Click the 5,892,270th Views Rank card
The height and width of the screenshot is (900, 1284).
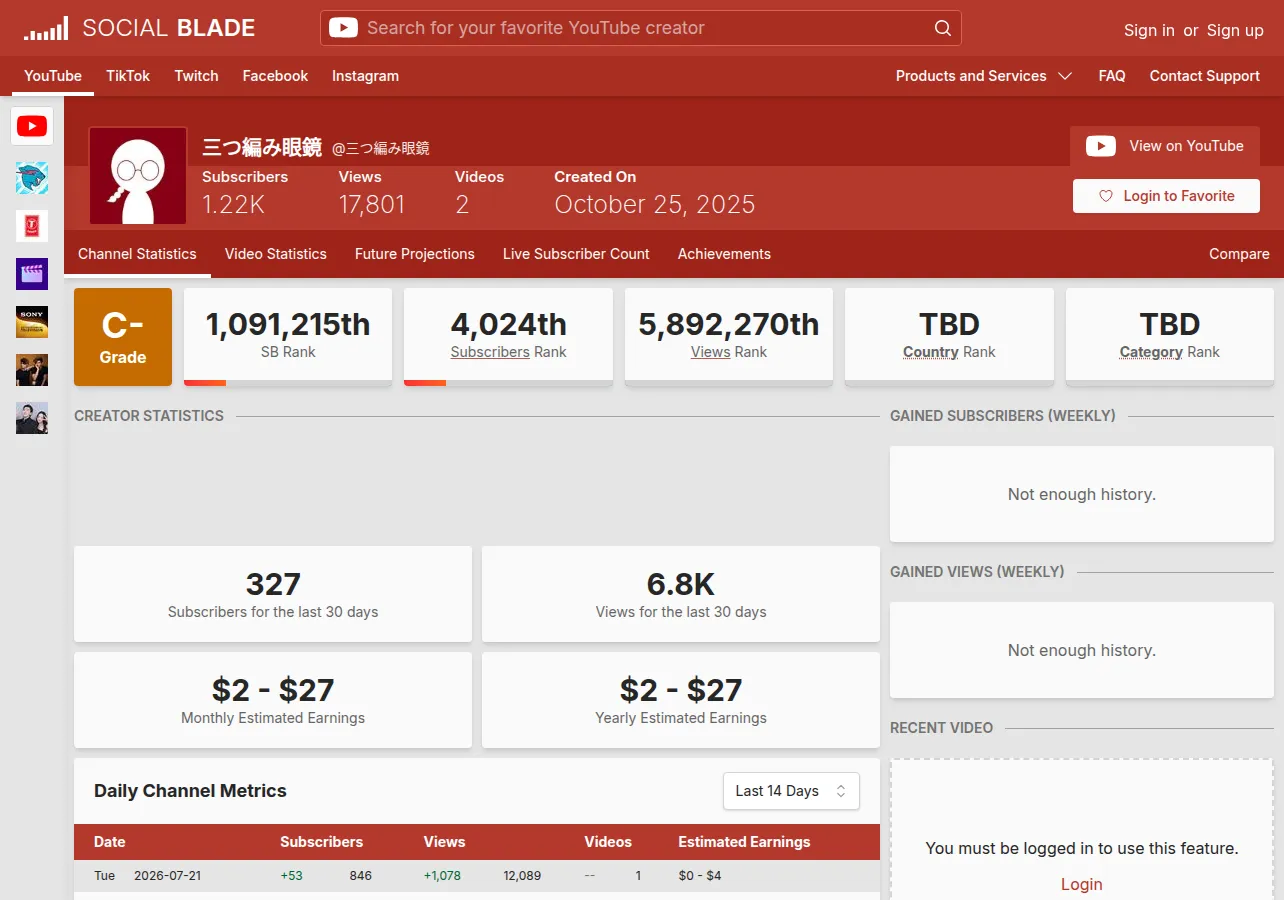[x=729, y=337]
